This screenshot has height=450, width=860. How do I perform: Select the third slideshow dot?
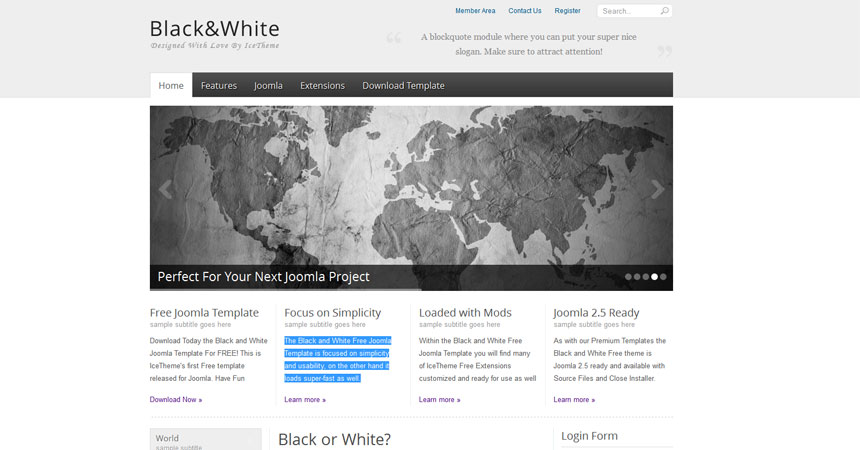coord(646,277)
